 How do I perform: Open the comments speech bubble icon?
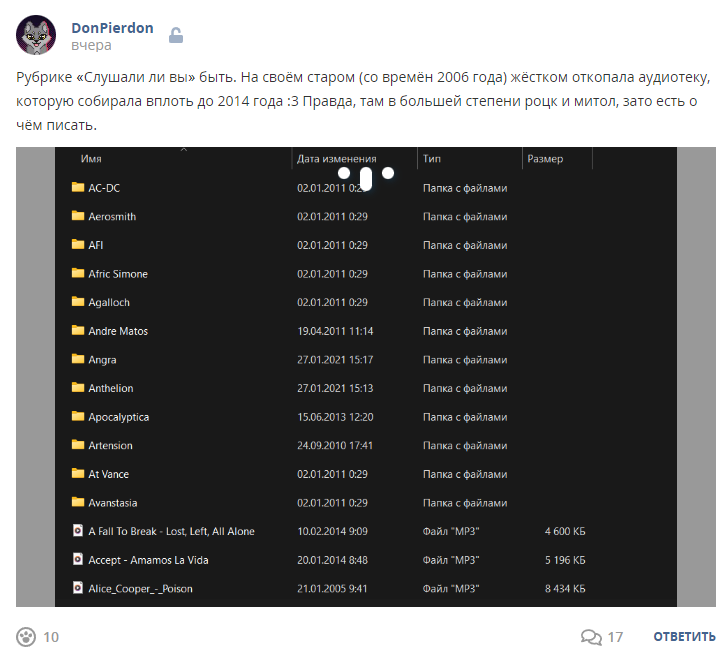coord(591,637)
